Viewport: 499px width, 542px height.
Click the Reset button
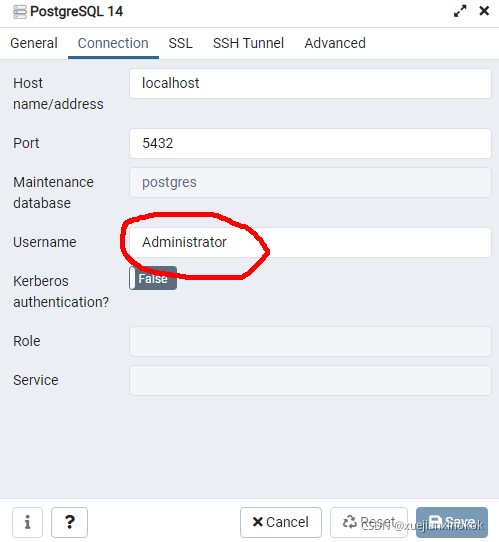pyautogui.click(x=369, y=522)
